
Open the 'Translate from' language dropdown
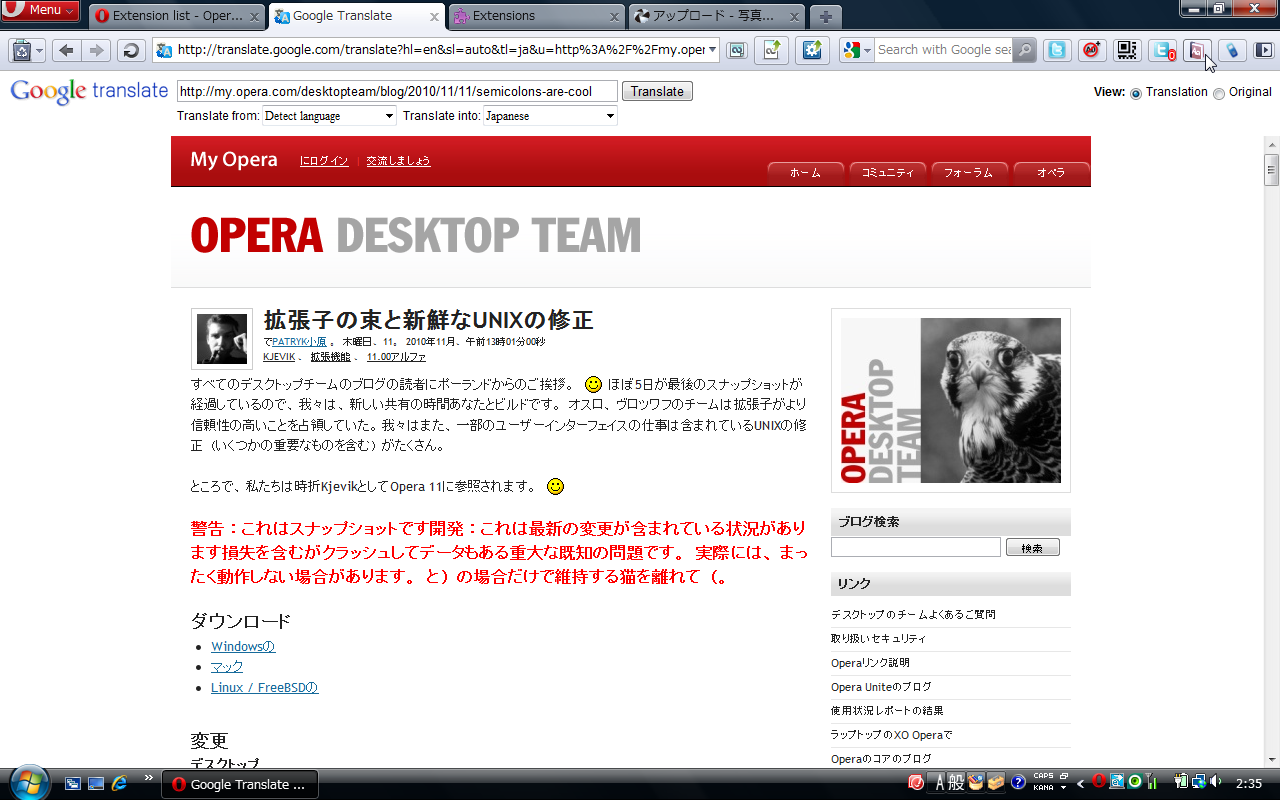pos(330,116)
